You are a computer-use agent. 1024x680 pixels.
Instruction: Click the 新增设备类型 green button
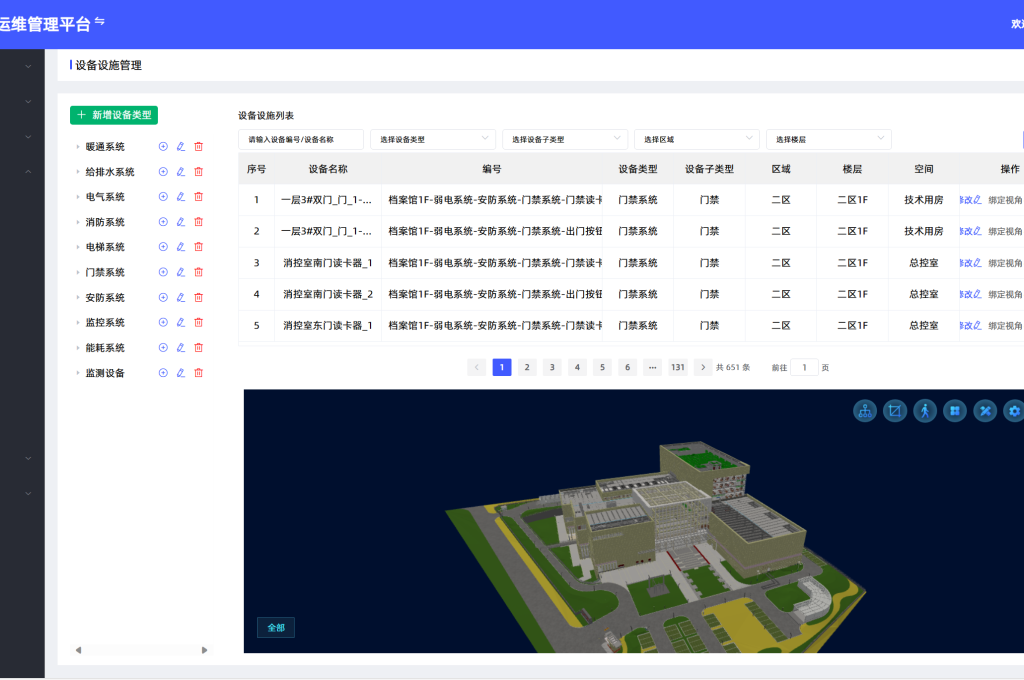pos(114,116)
